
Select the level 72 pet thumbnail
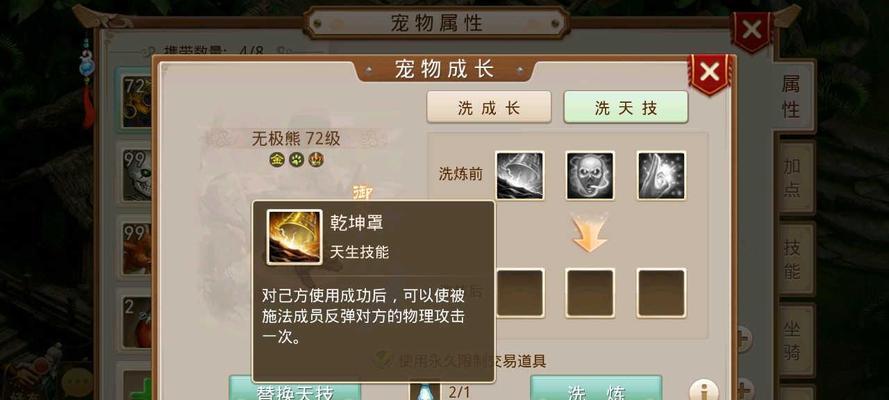click(136, 101)
